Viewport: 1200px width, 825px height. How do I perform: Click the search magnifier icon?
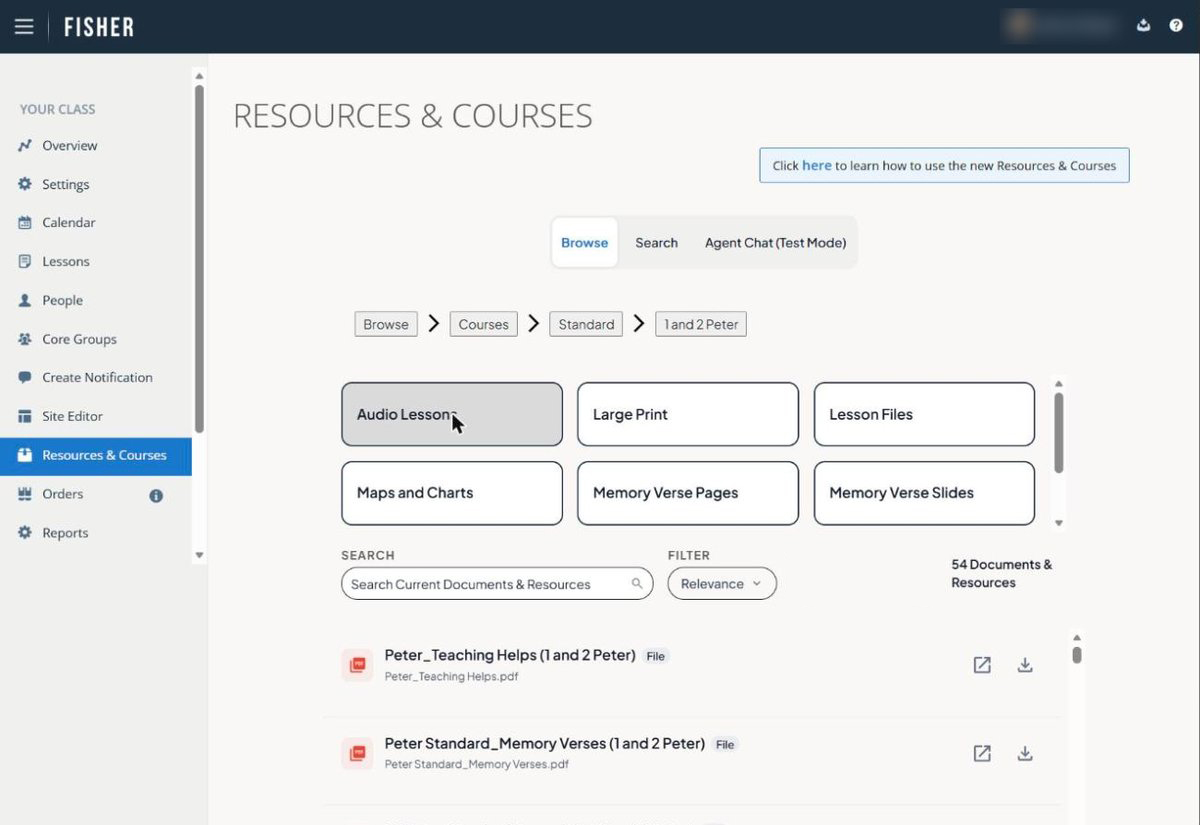pyautogui.click(x=637, y=584)
